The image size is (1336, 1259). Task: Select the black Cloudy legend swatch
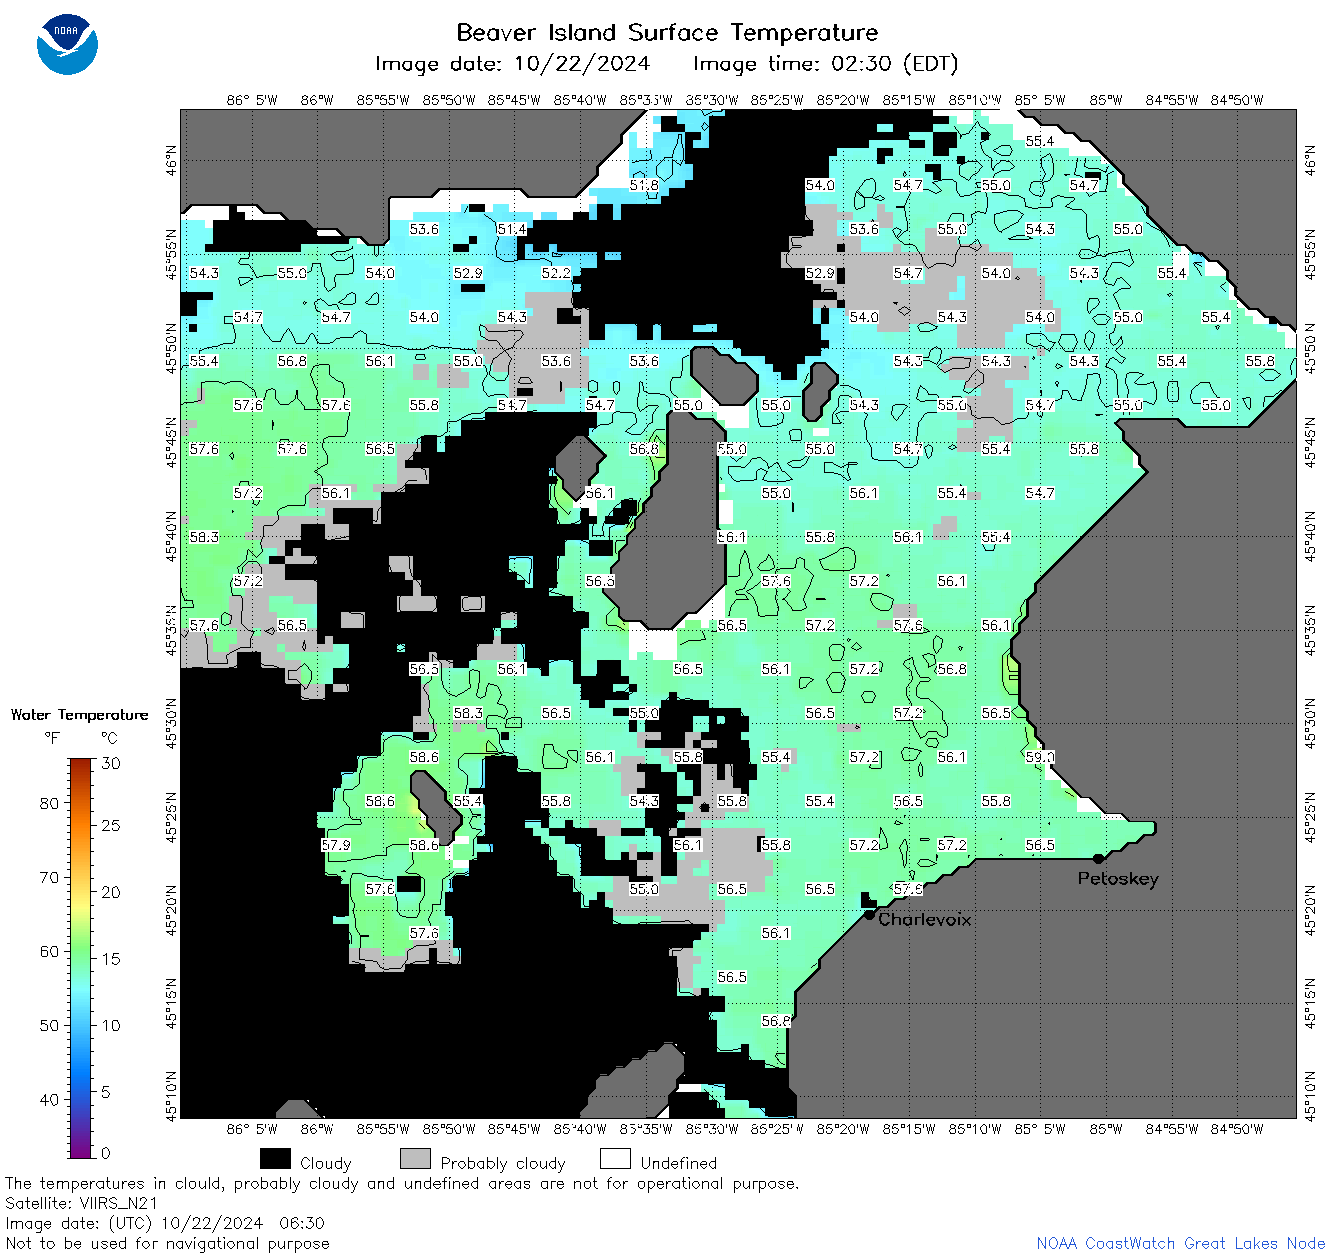coord(275,1159)
